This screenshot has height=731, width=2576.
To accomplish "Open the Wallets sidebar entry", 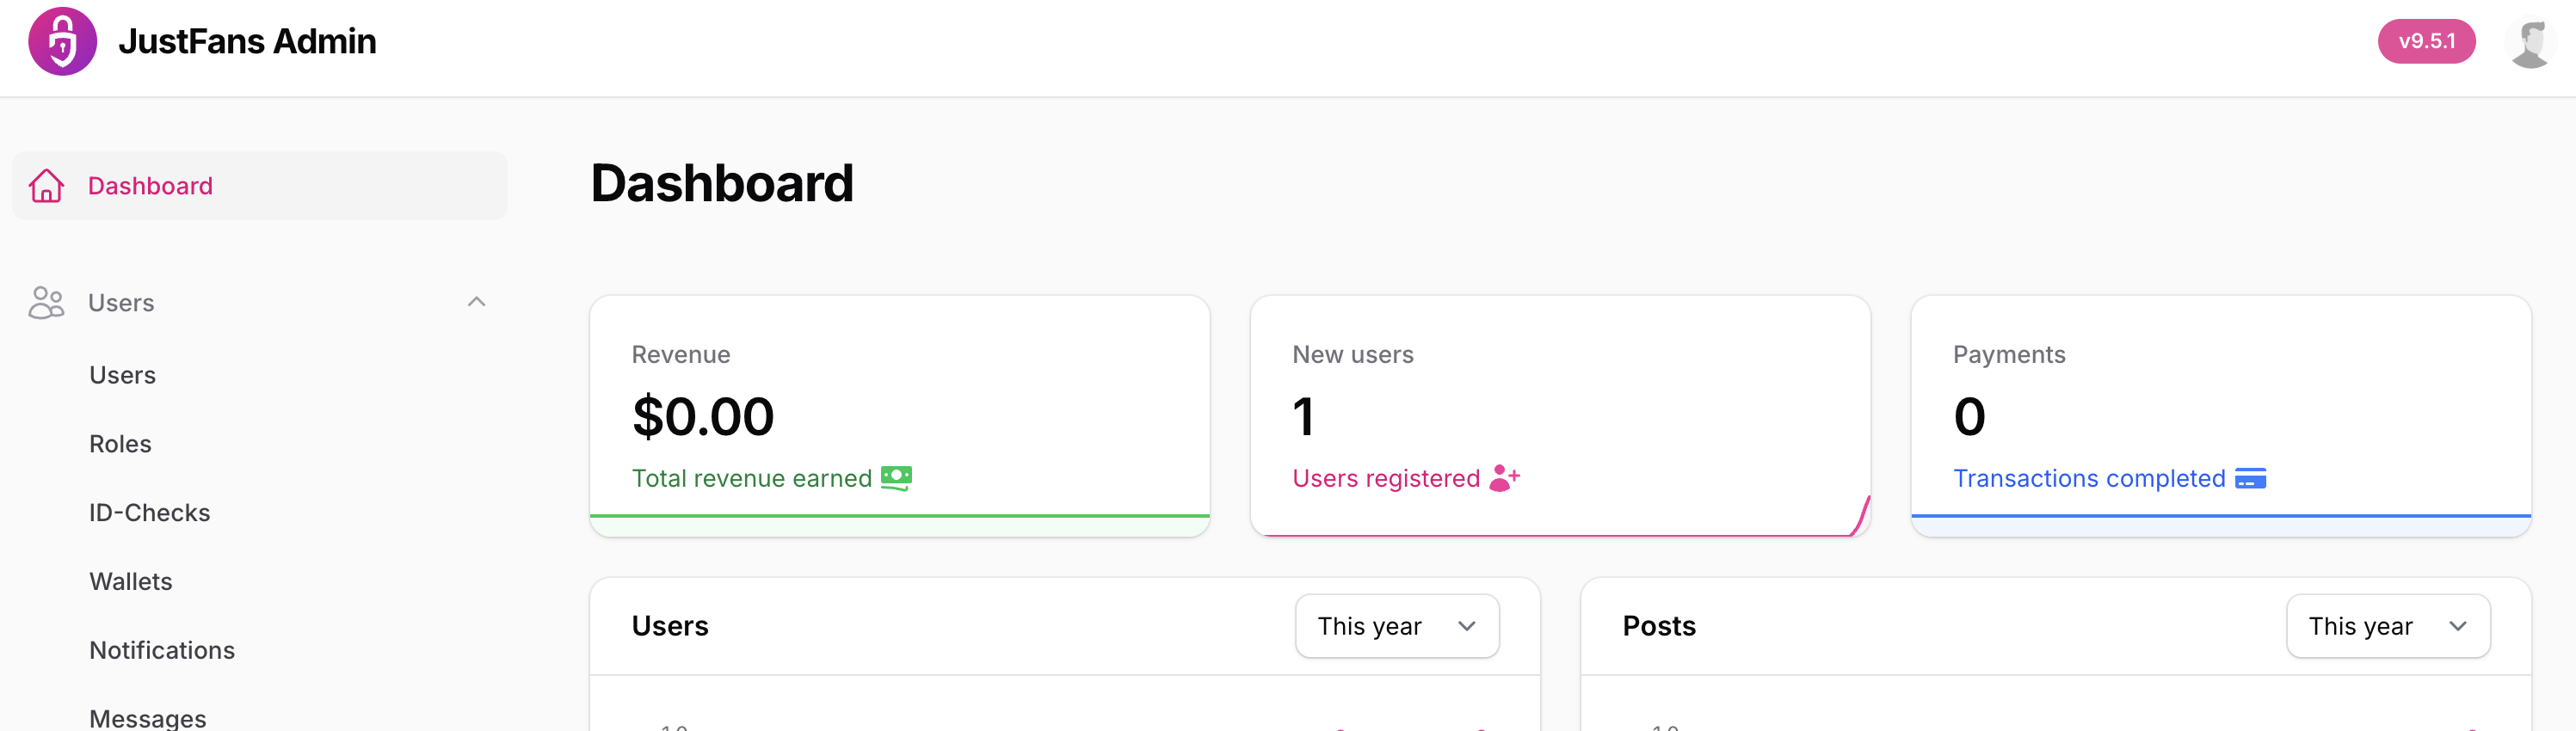I will pyautogui.click(x=131, y=582).
